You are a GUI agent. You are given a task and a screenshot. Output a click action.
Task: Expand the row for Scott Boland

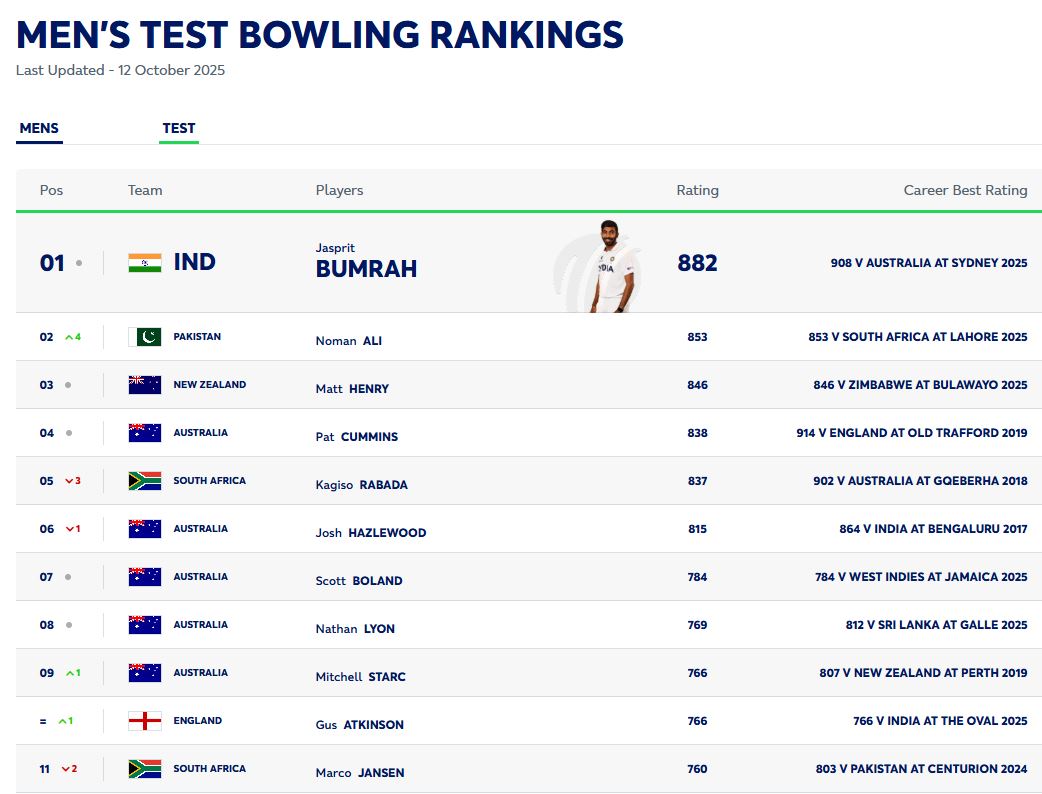click(x=520, y=576)
